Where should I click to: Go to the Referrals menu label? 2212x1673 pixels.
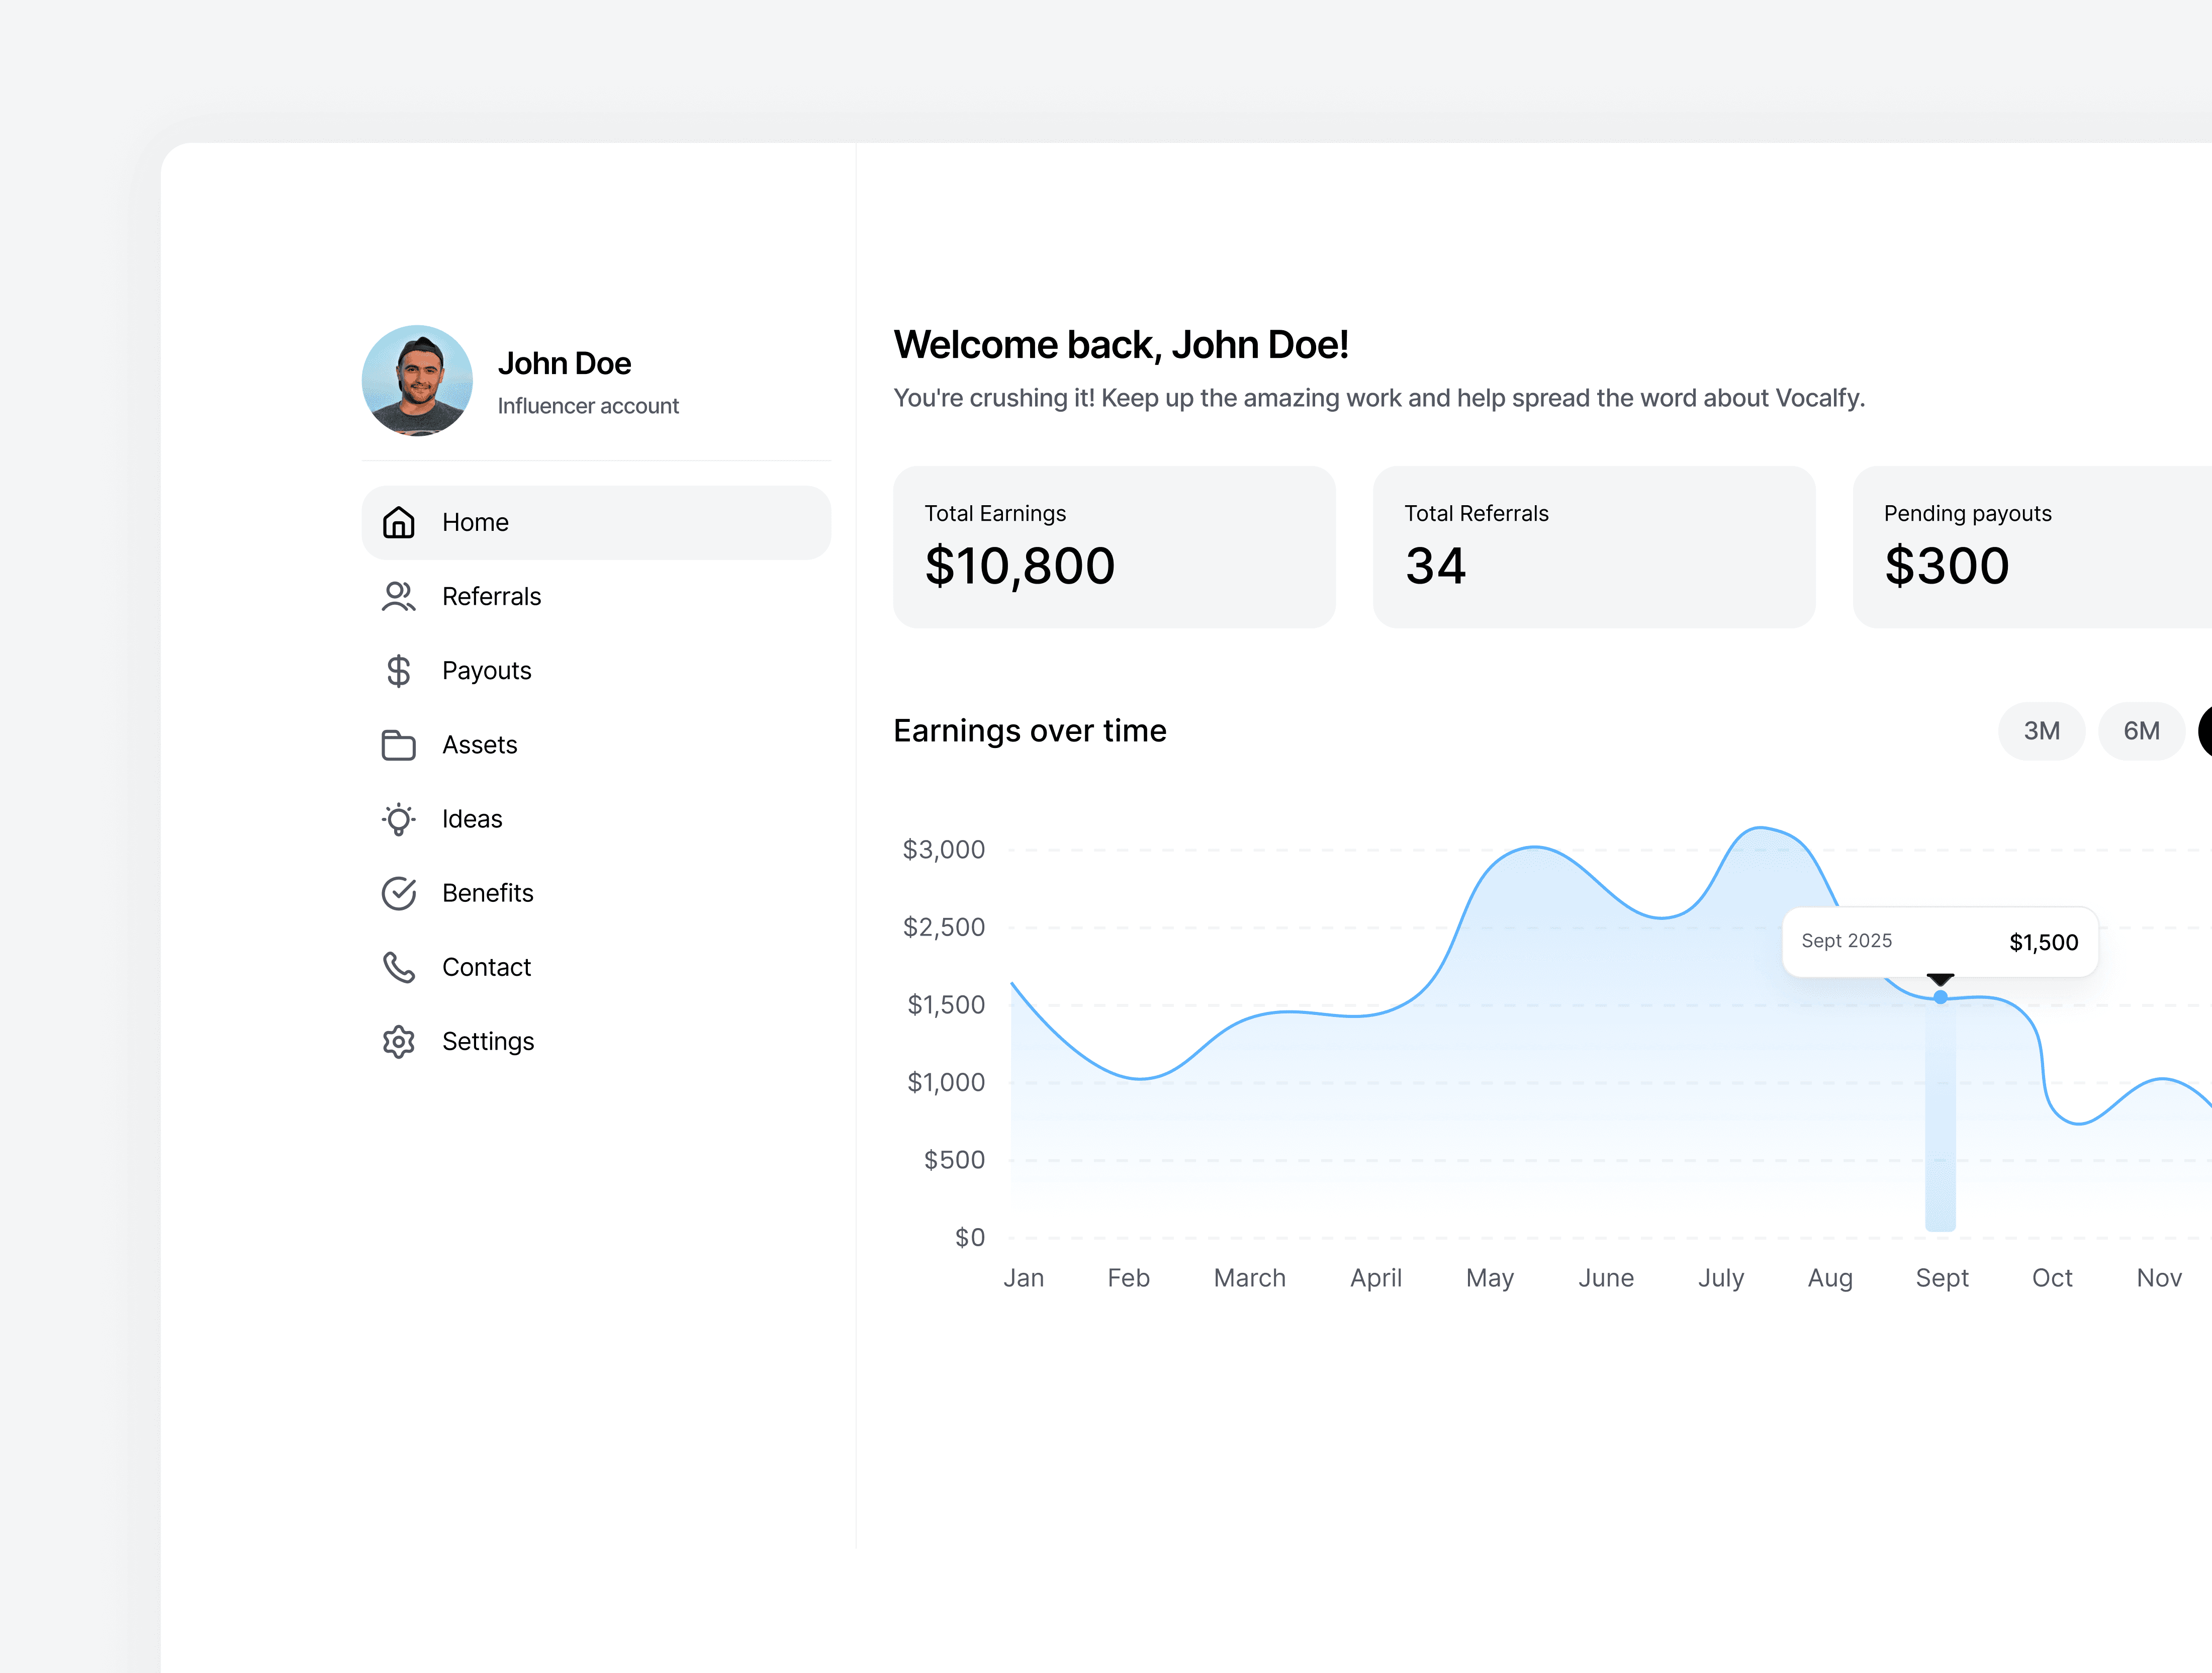[x=491, y=596]
